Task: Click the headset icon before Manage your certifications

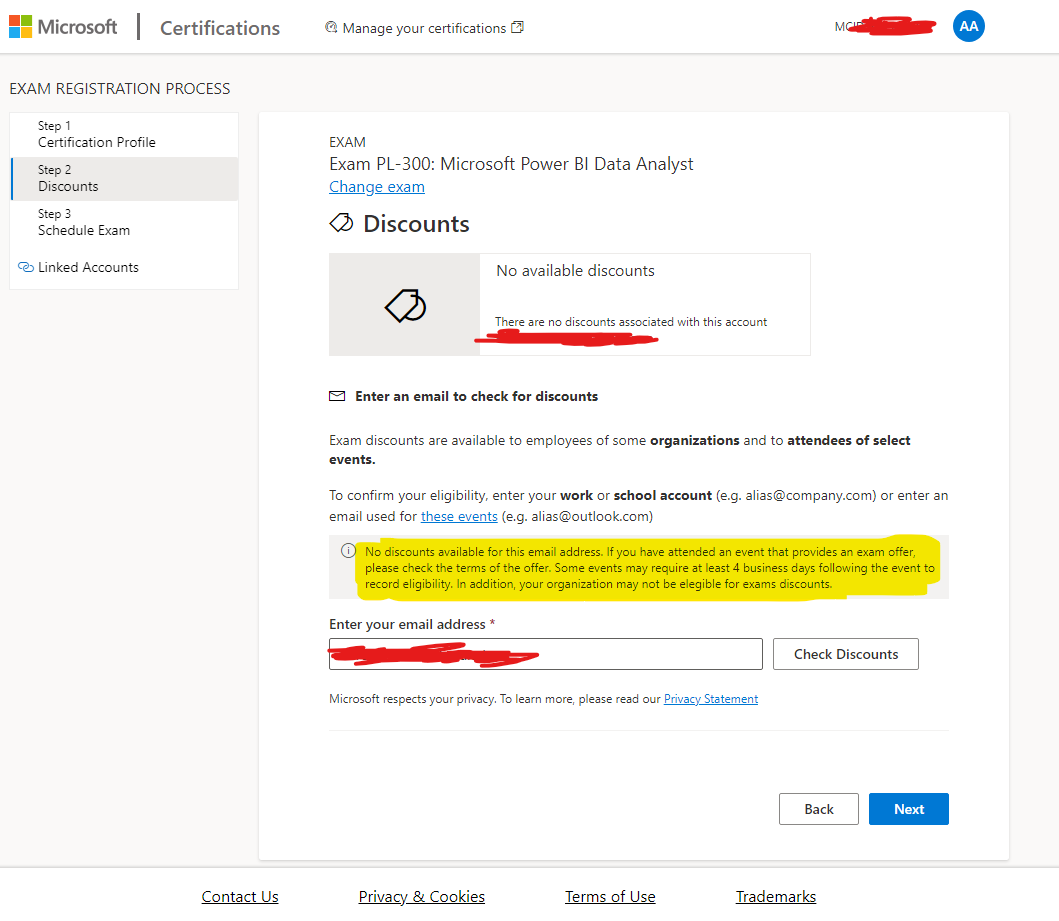Action: click(331, 27)
